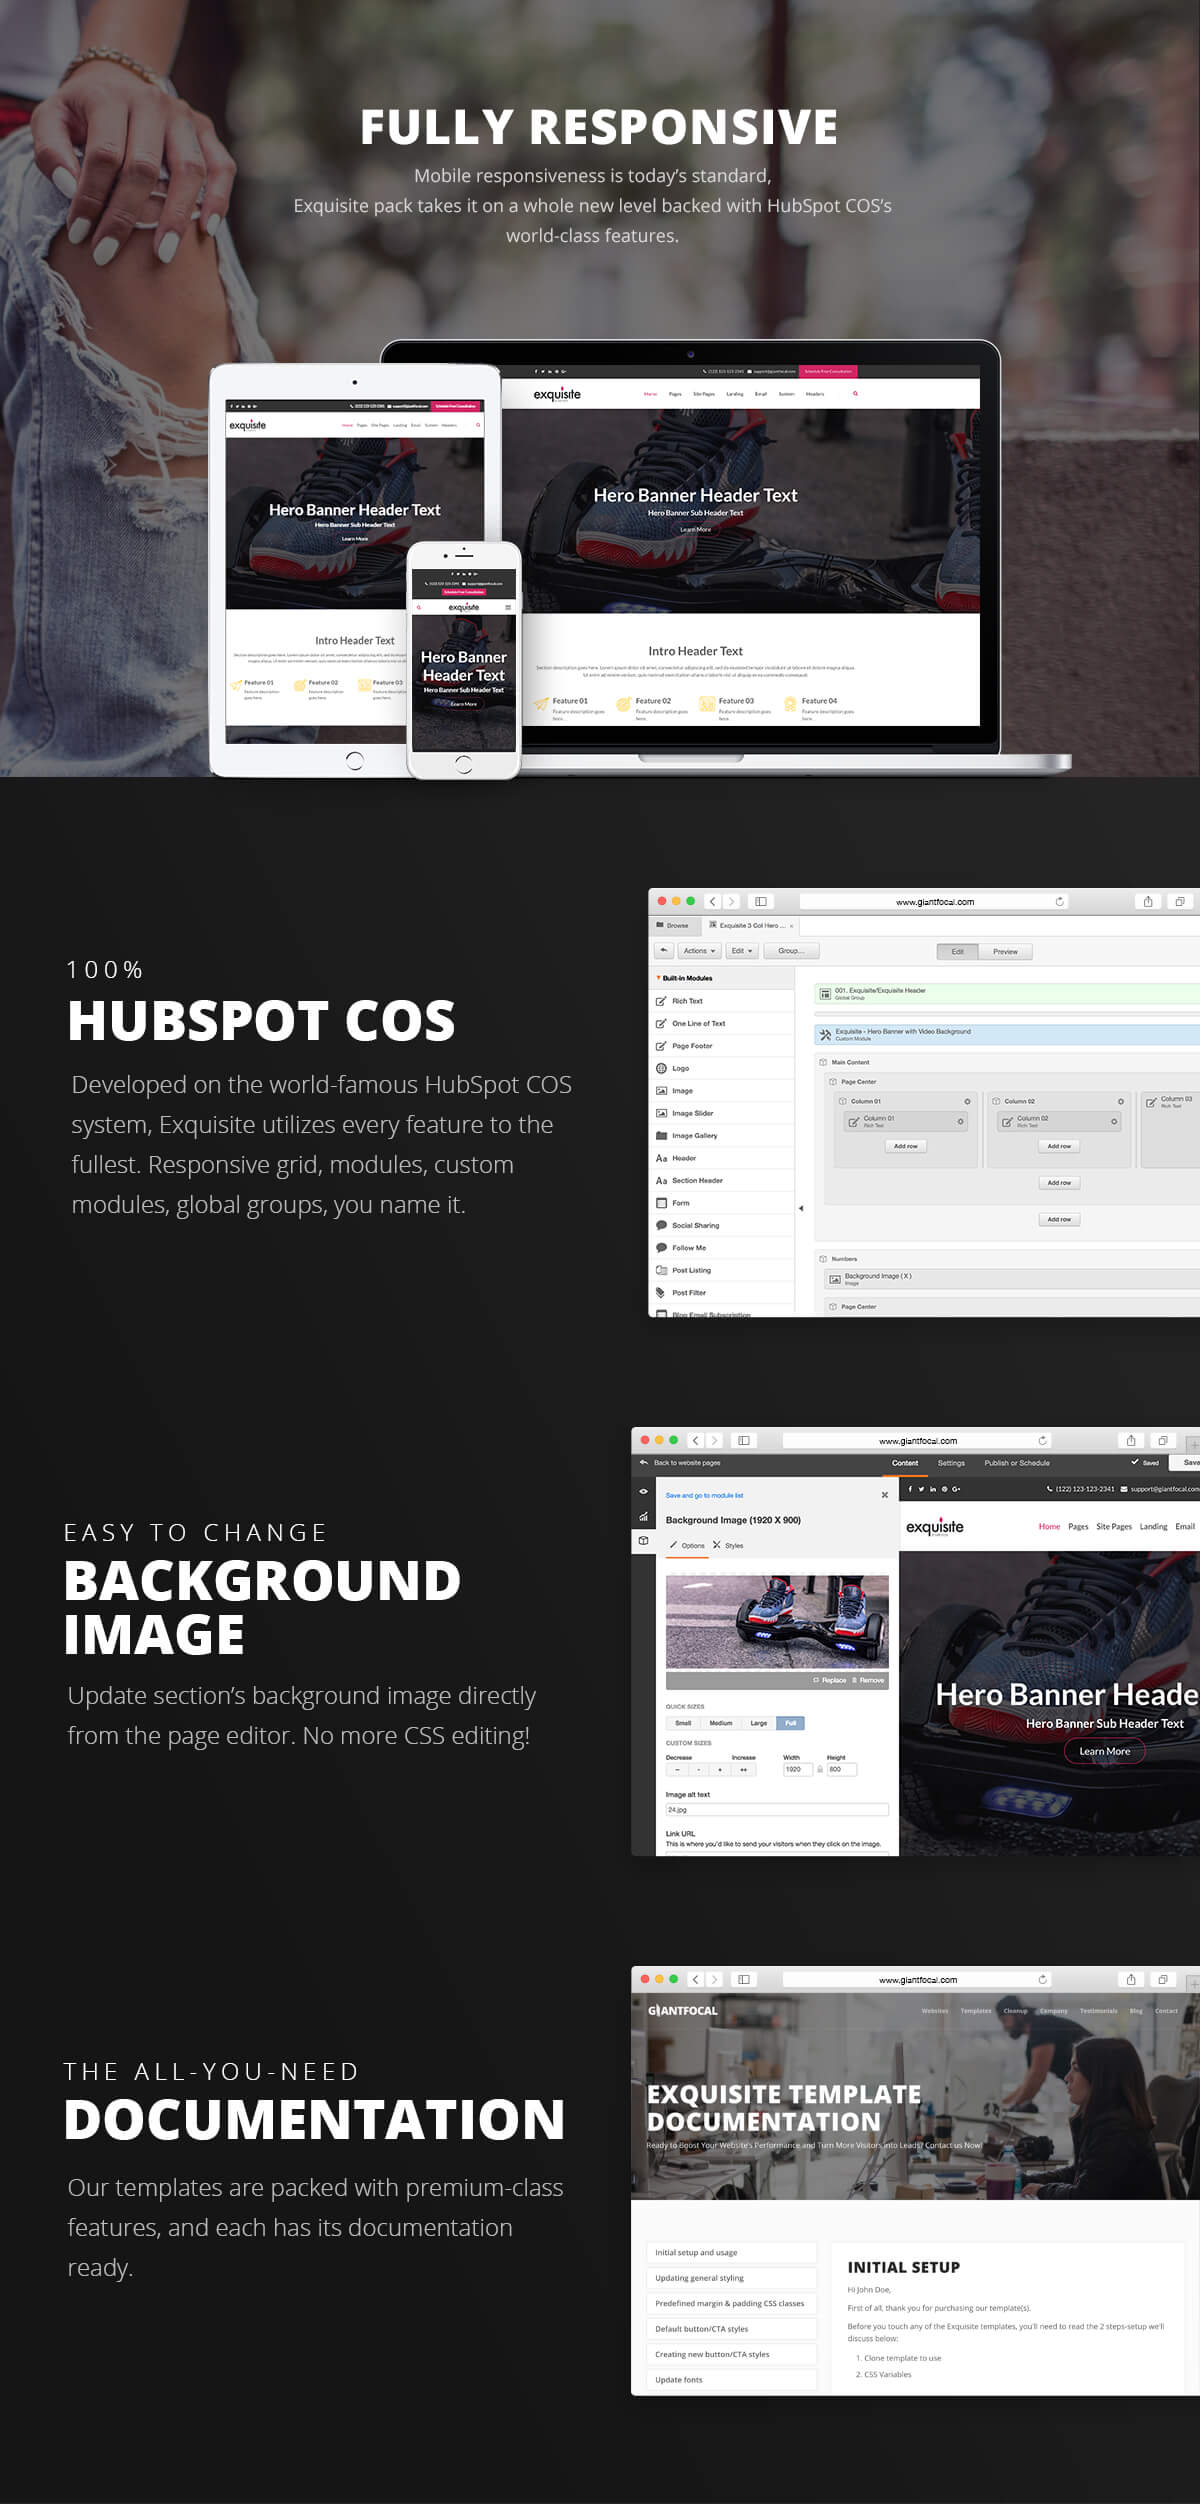Image resolution: width=1200 pixels, height=2504 pixels.
Task: Click the Image Slider module icon
Action: pos(661,1113)
